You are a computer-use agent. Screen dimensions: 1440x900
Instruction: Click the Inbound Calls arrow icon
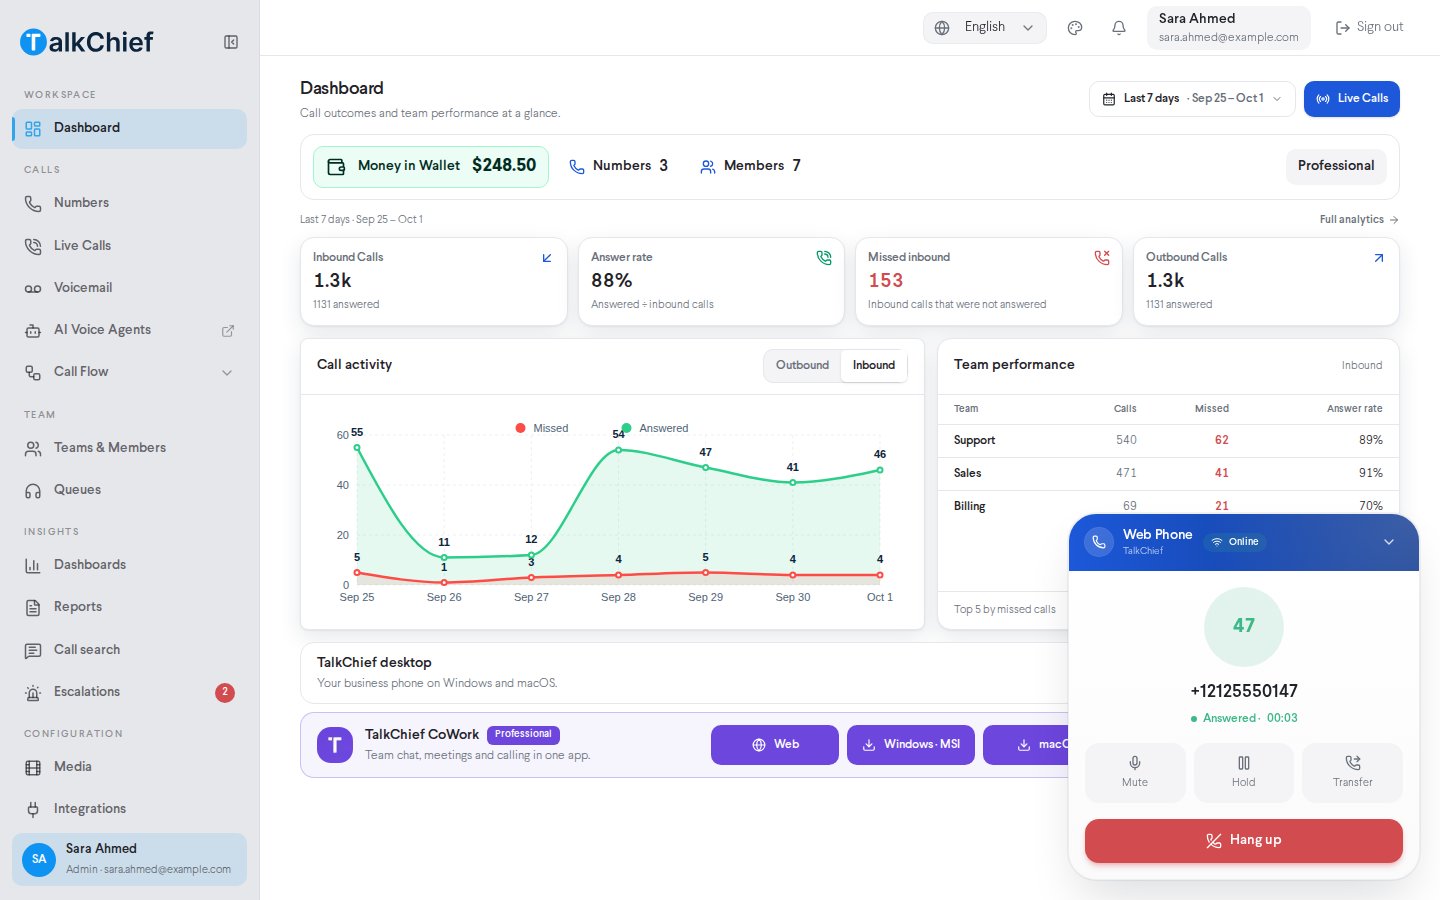point(547,258)
